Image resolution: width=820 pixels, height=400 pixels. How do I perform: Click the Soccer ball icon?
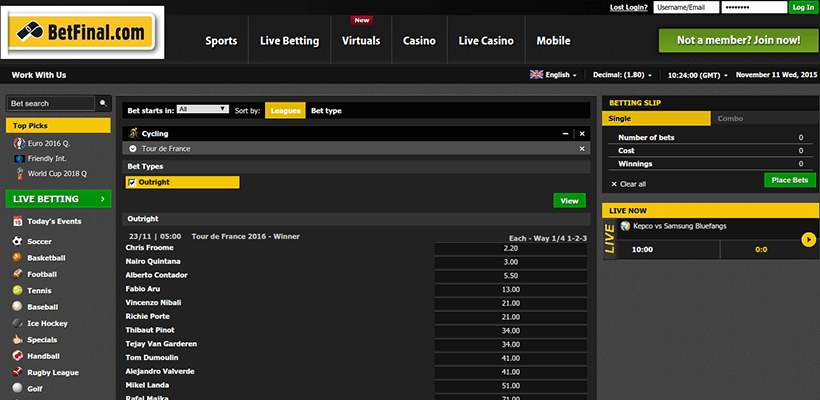(x=18, y=242)
